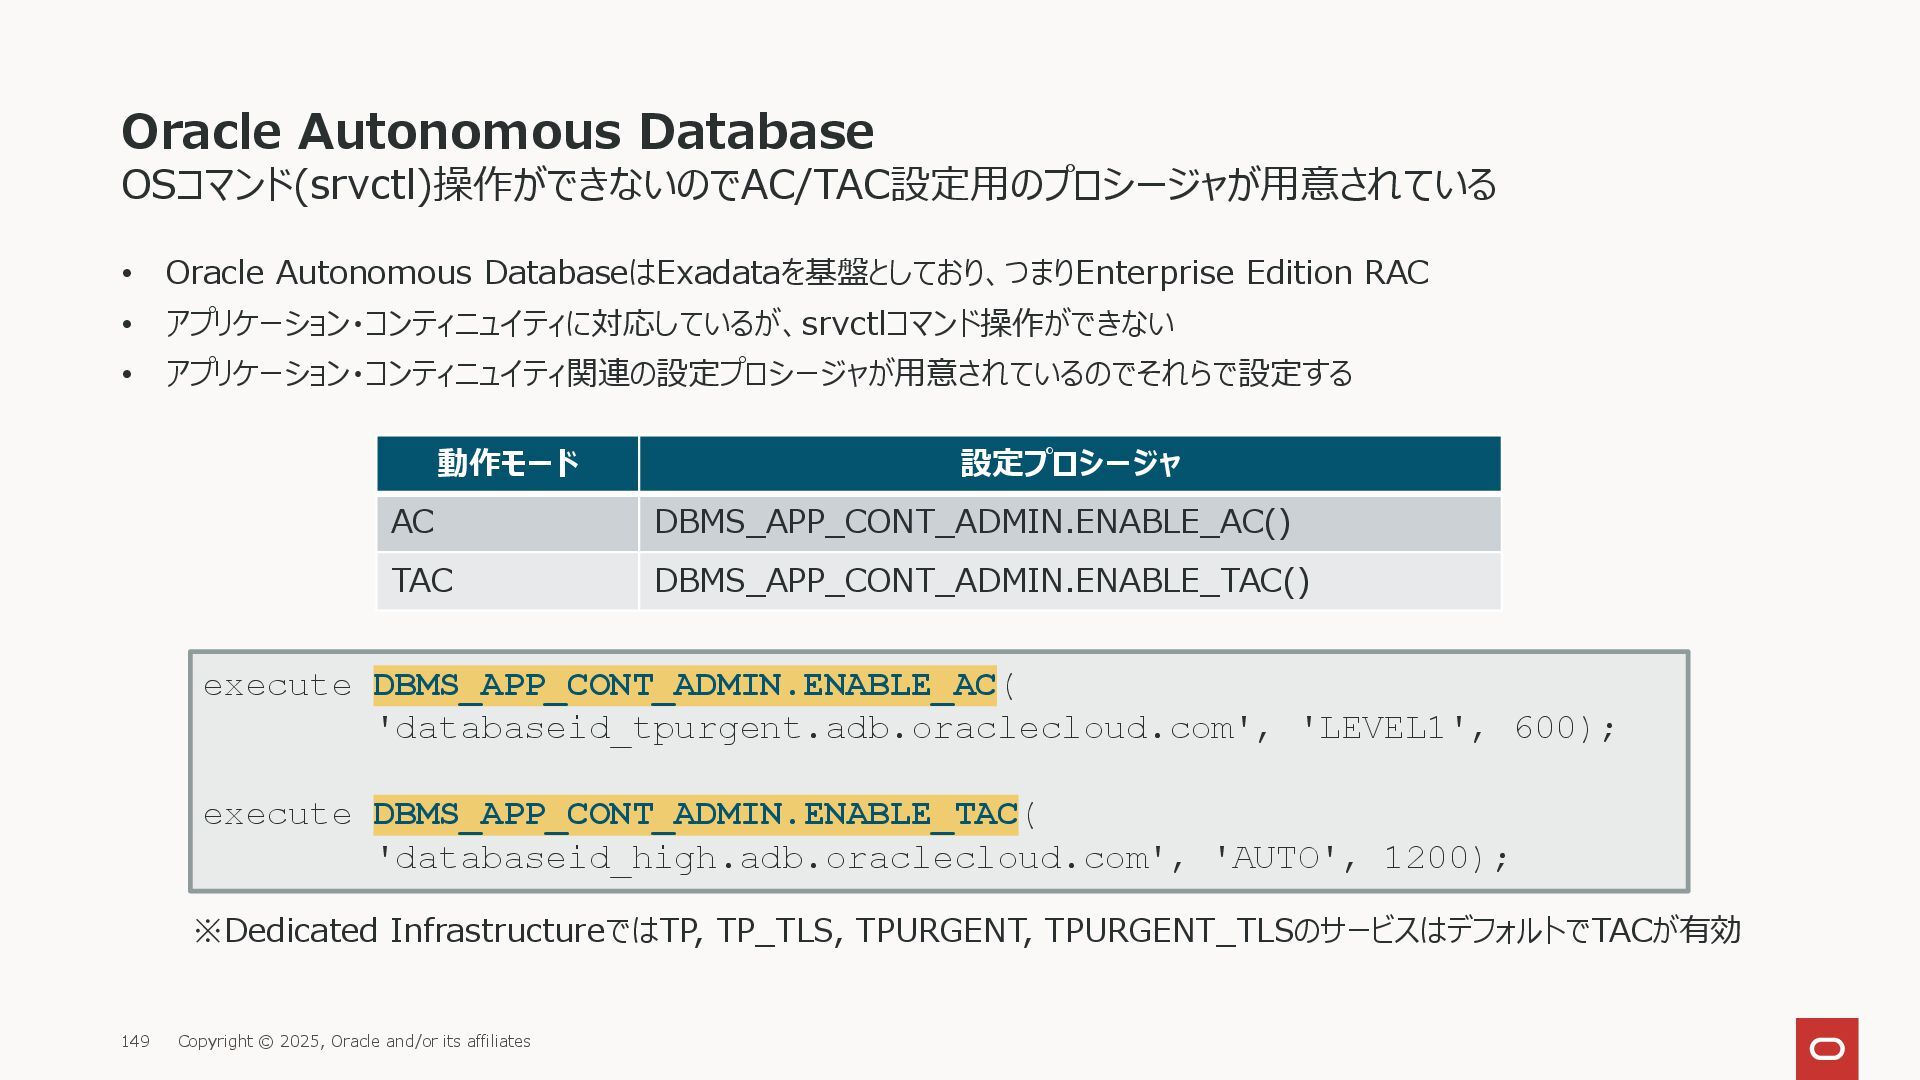Viewport: 1920px width, 1080px height.
Task: Select the bullet mentioning 'Enterprise Edition RAC'
Action: click(797, 272)
